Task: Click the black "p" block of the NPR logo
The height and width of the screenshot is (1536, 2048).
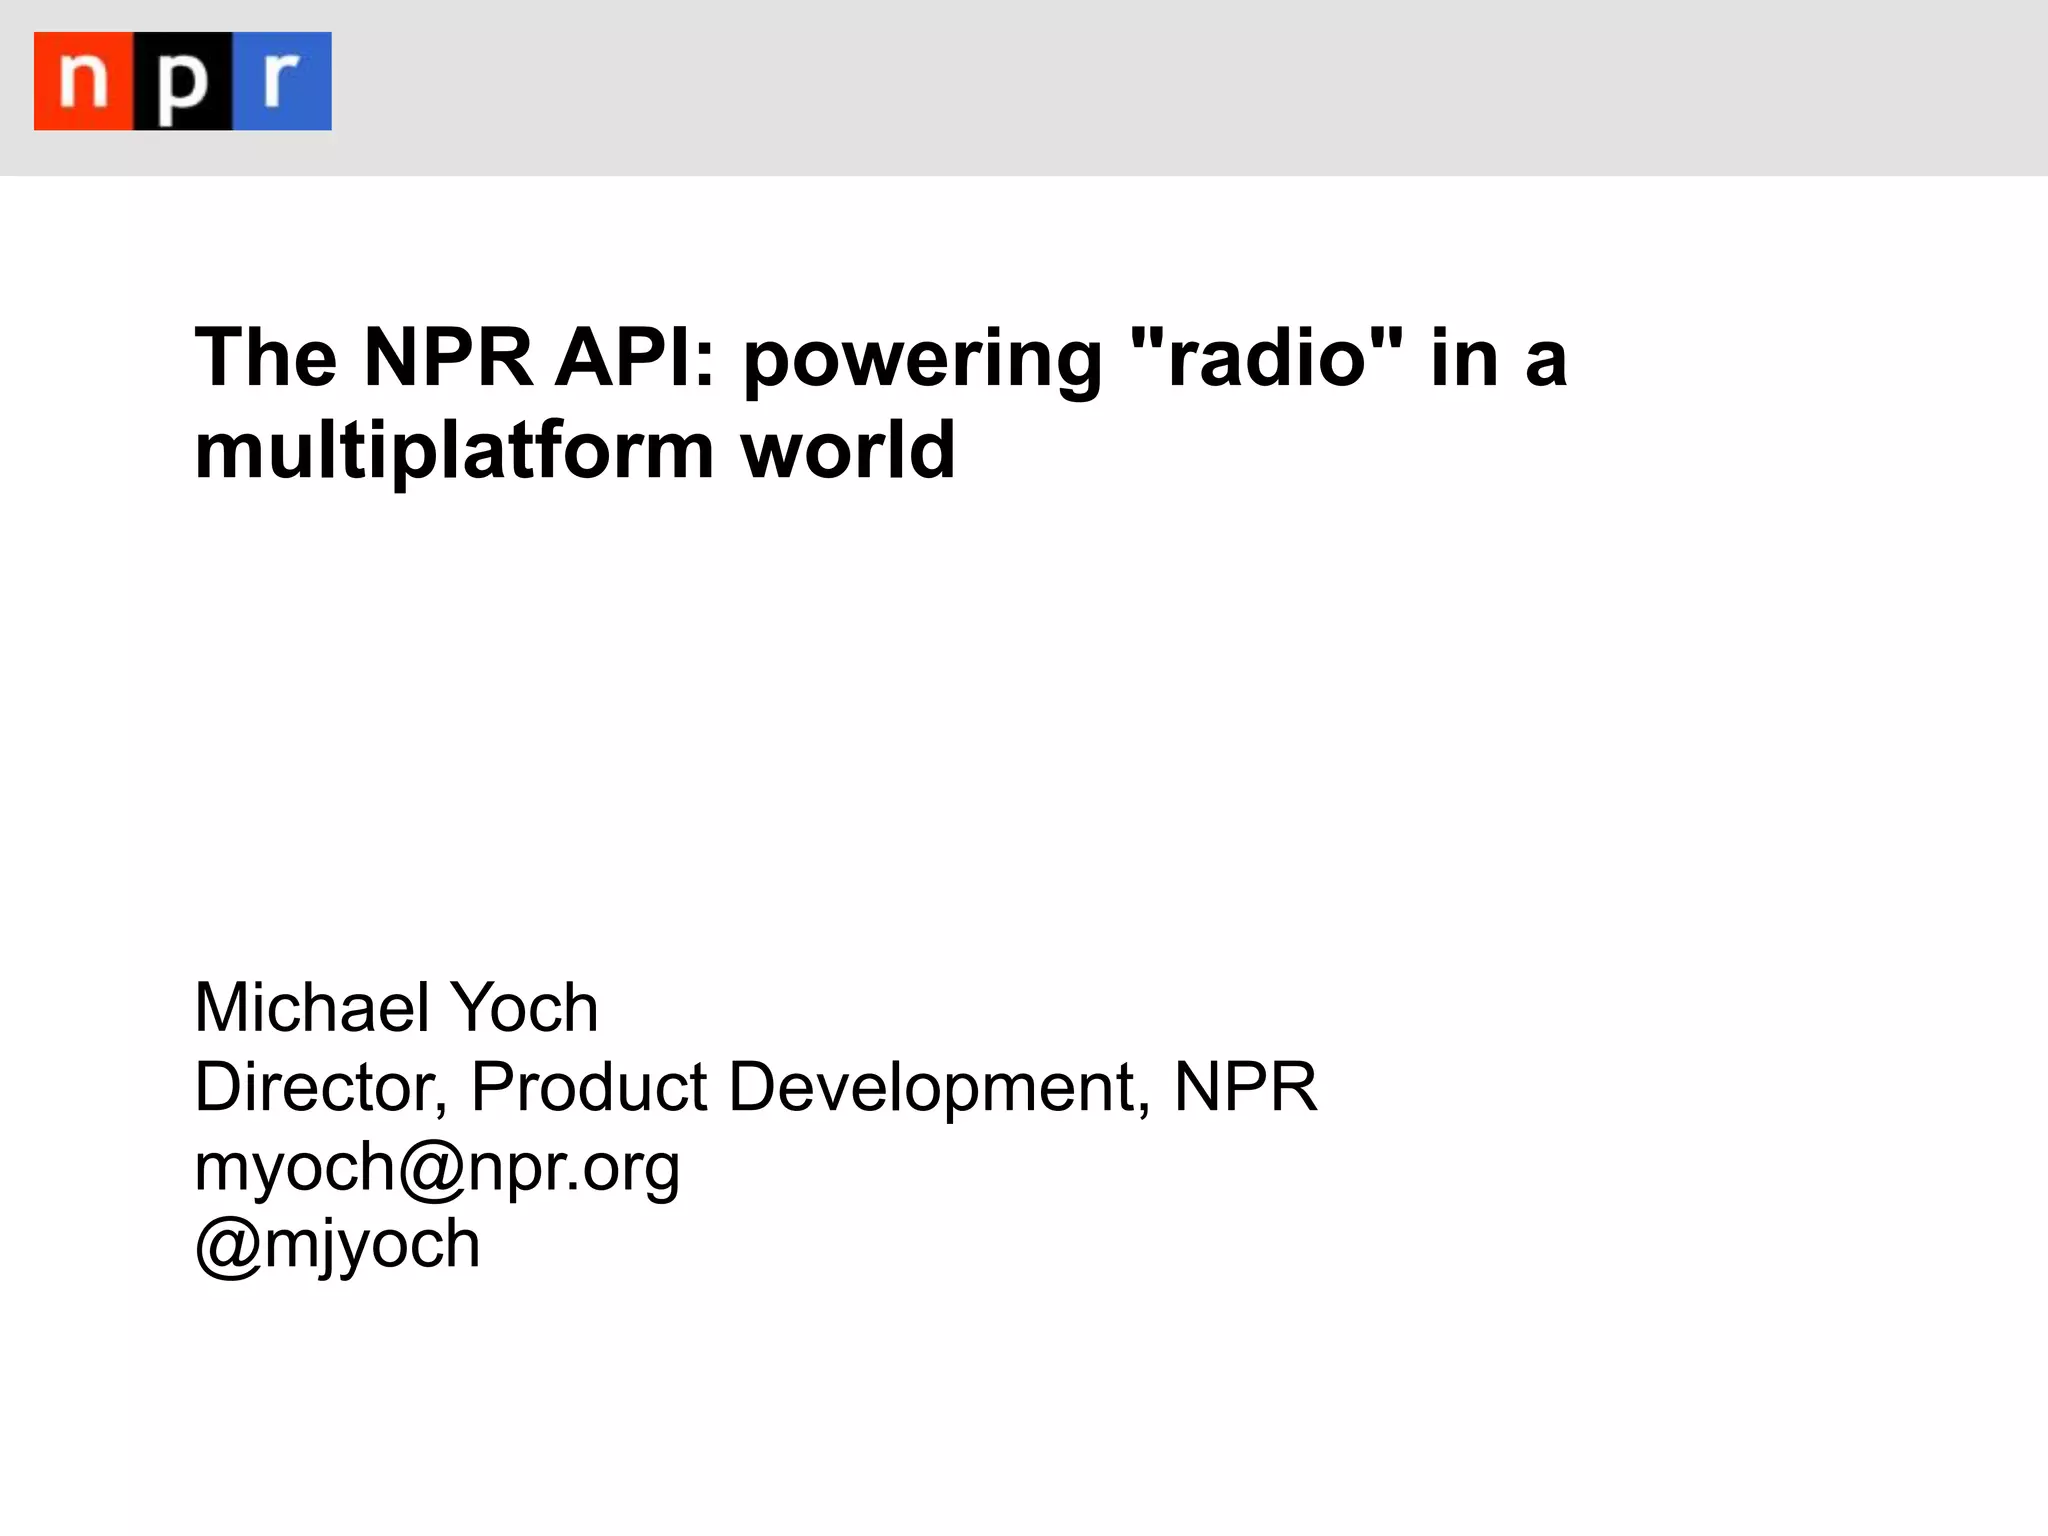Action: (x=183, y=81)
